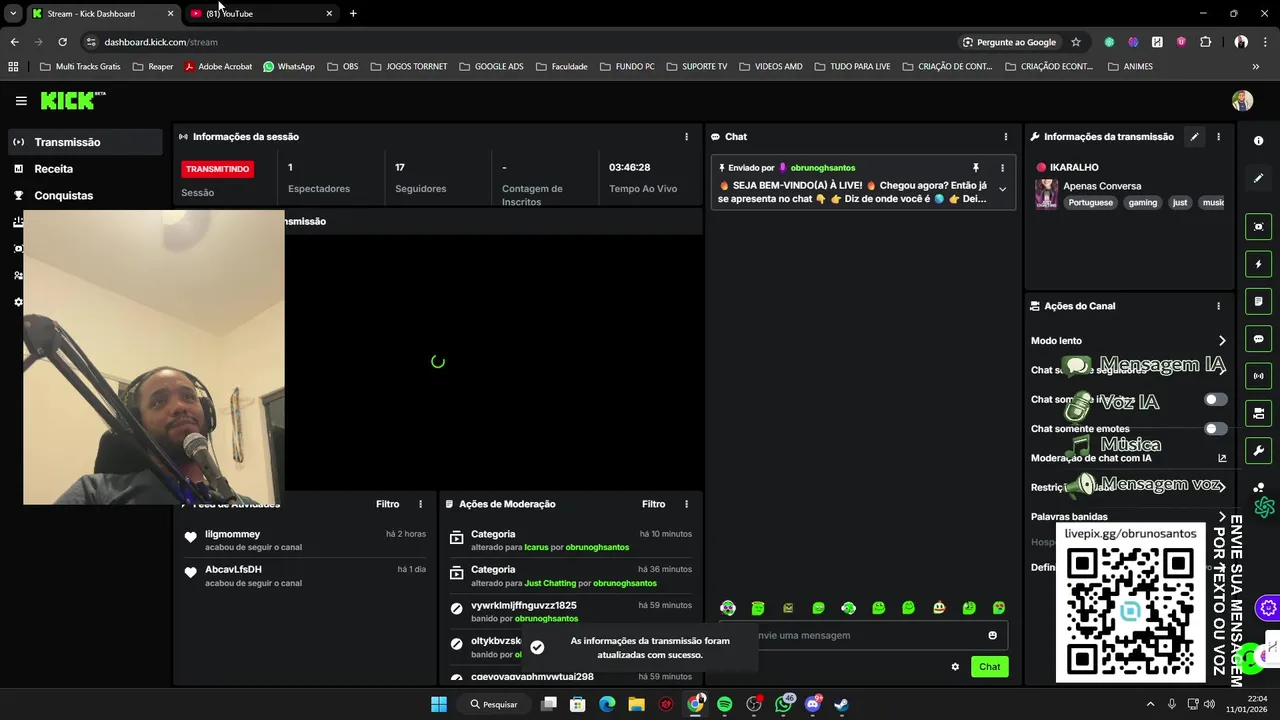
Task: Toggle the switch above Chat somente emotes
Action: click(1215, 399)
